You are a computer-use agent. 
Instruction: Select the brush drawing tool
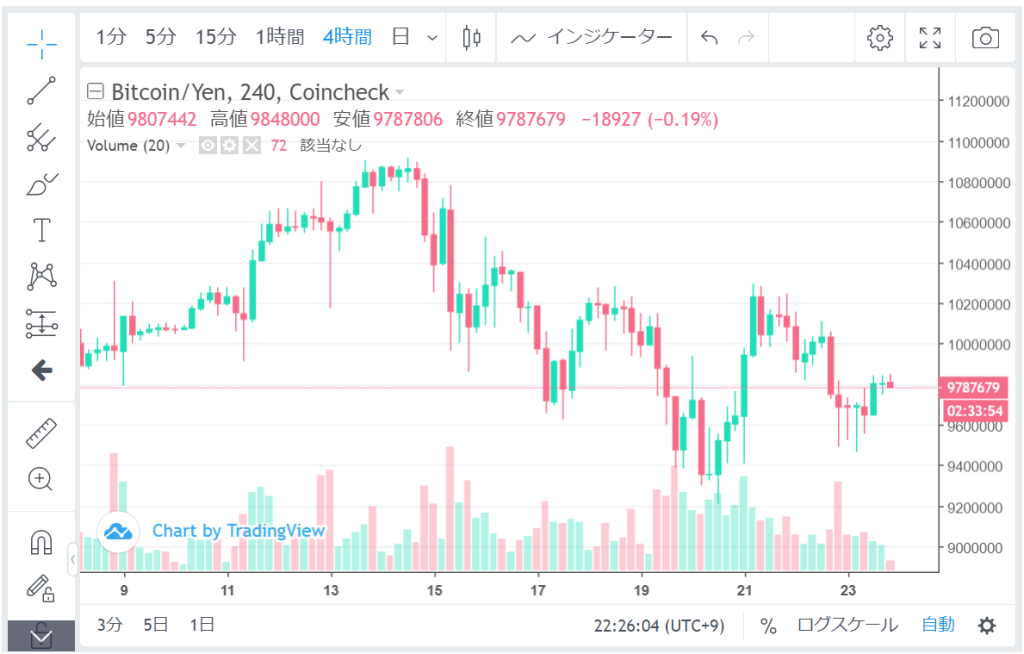pos(41,184)
